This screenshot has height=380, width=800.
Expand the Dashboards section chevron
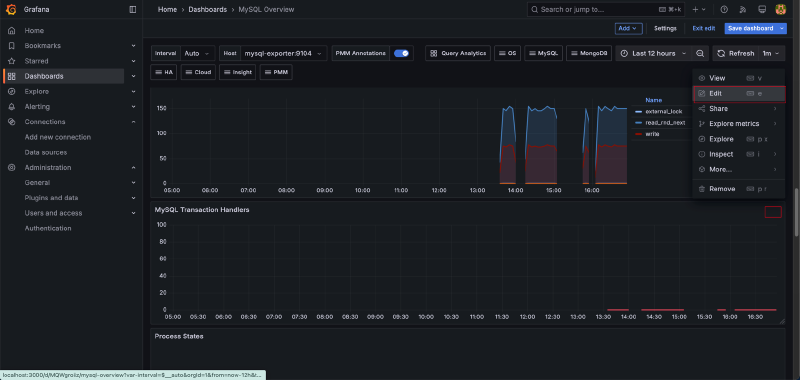click(x=133, y=76)
